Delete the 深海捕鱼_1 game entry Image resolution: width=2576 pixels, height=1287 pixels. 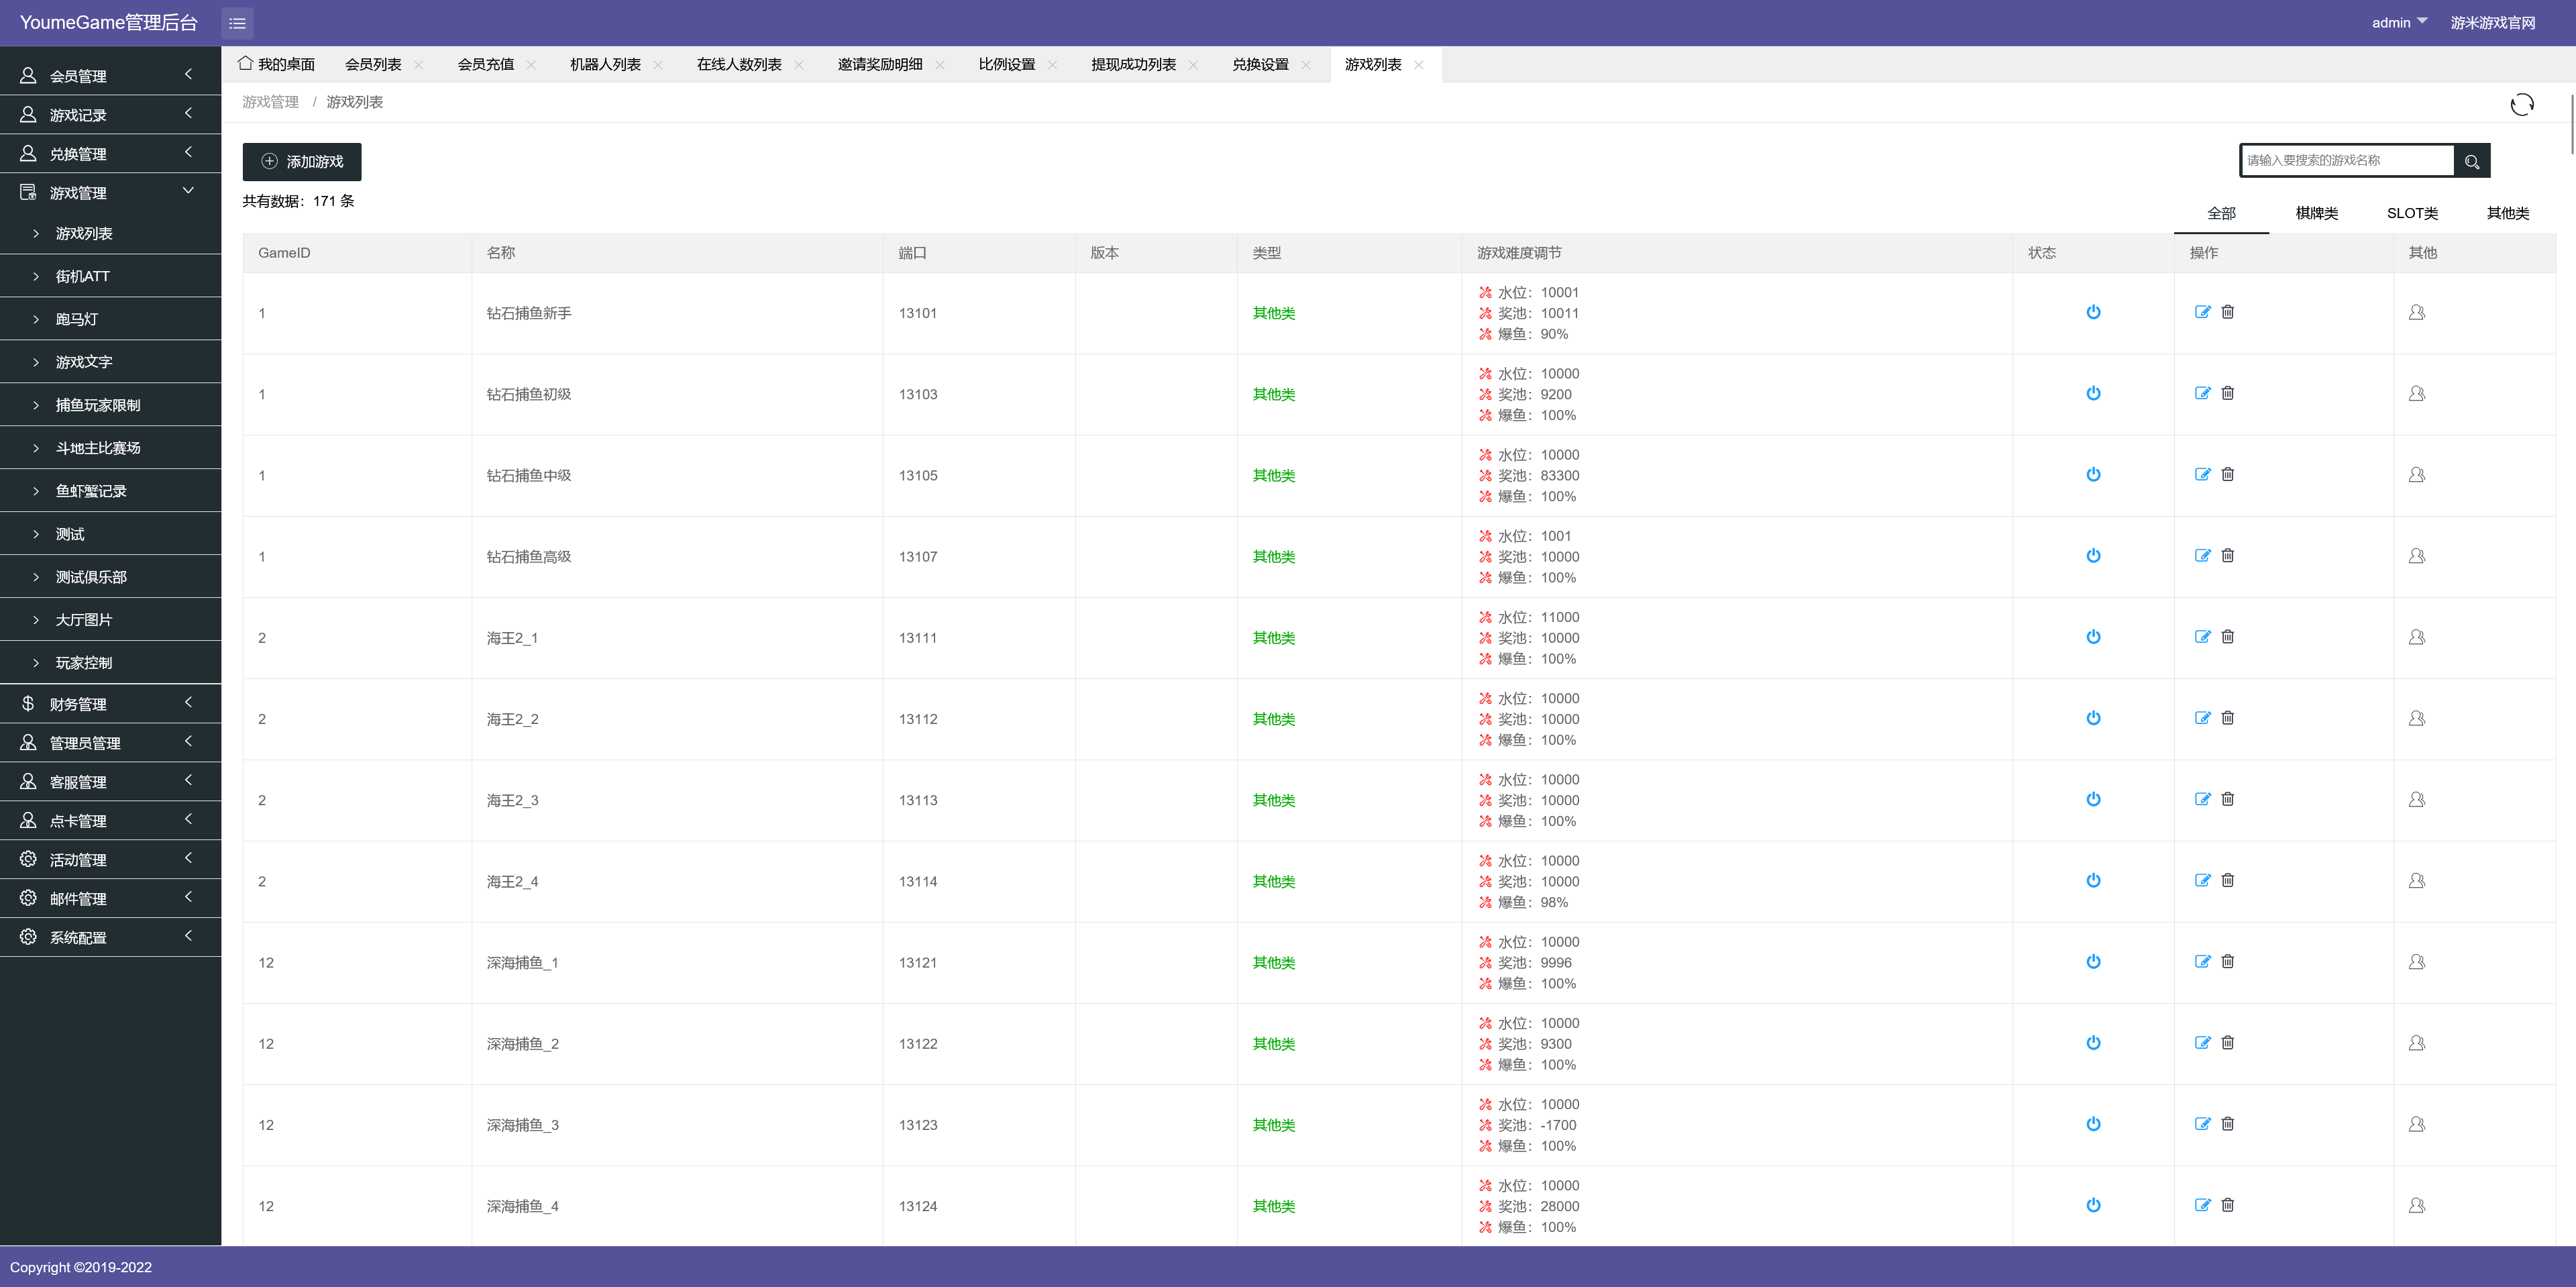tap(2227, 961)
